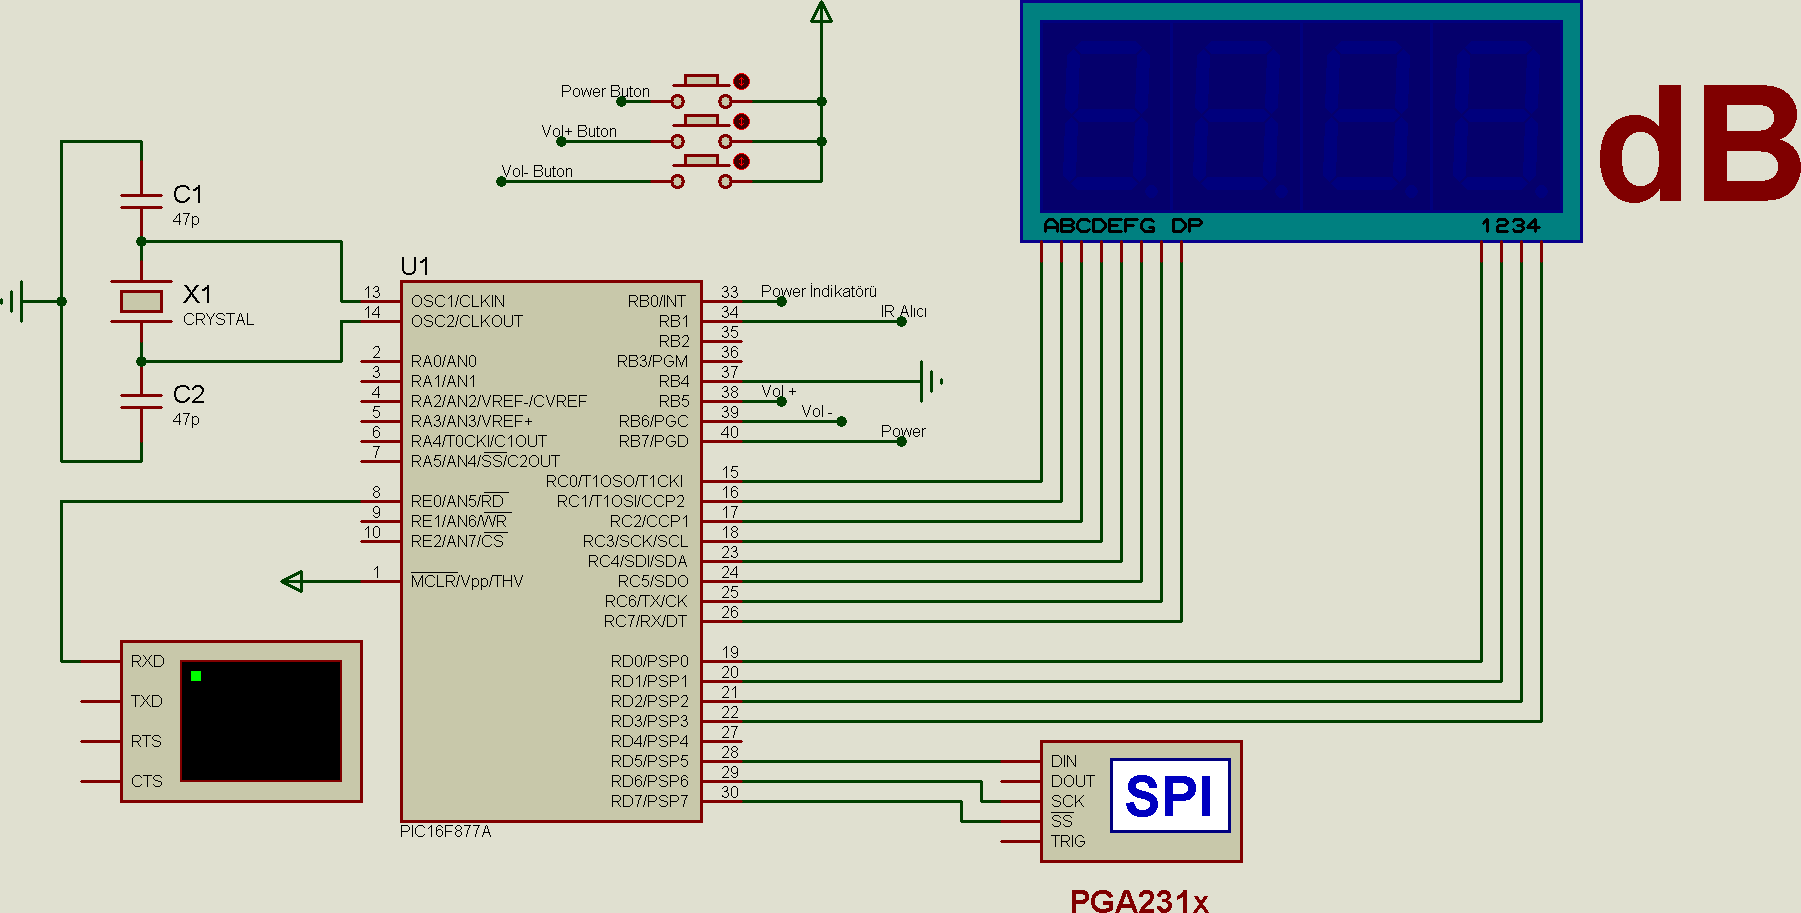This screenshot has height=913, width=1801.
Task: Select the PGA231x red text label
Action: point(1139,901)
